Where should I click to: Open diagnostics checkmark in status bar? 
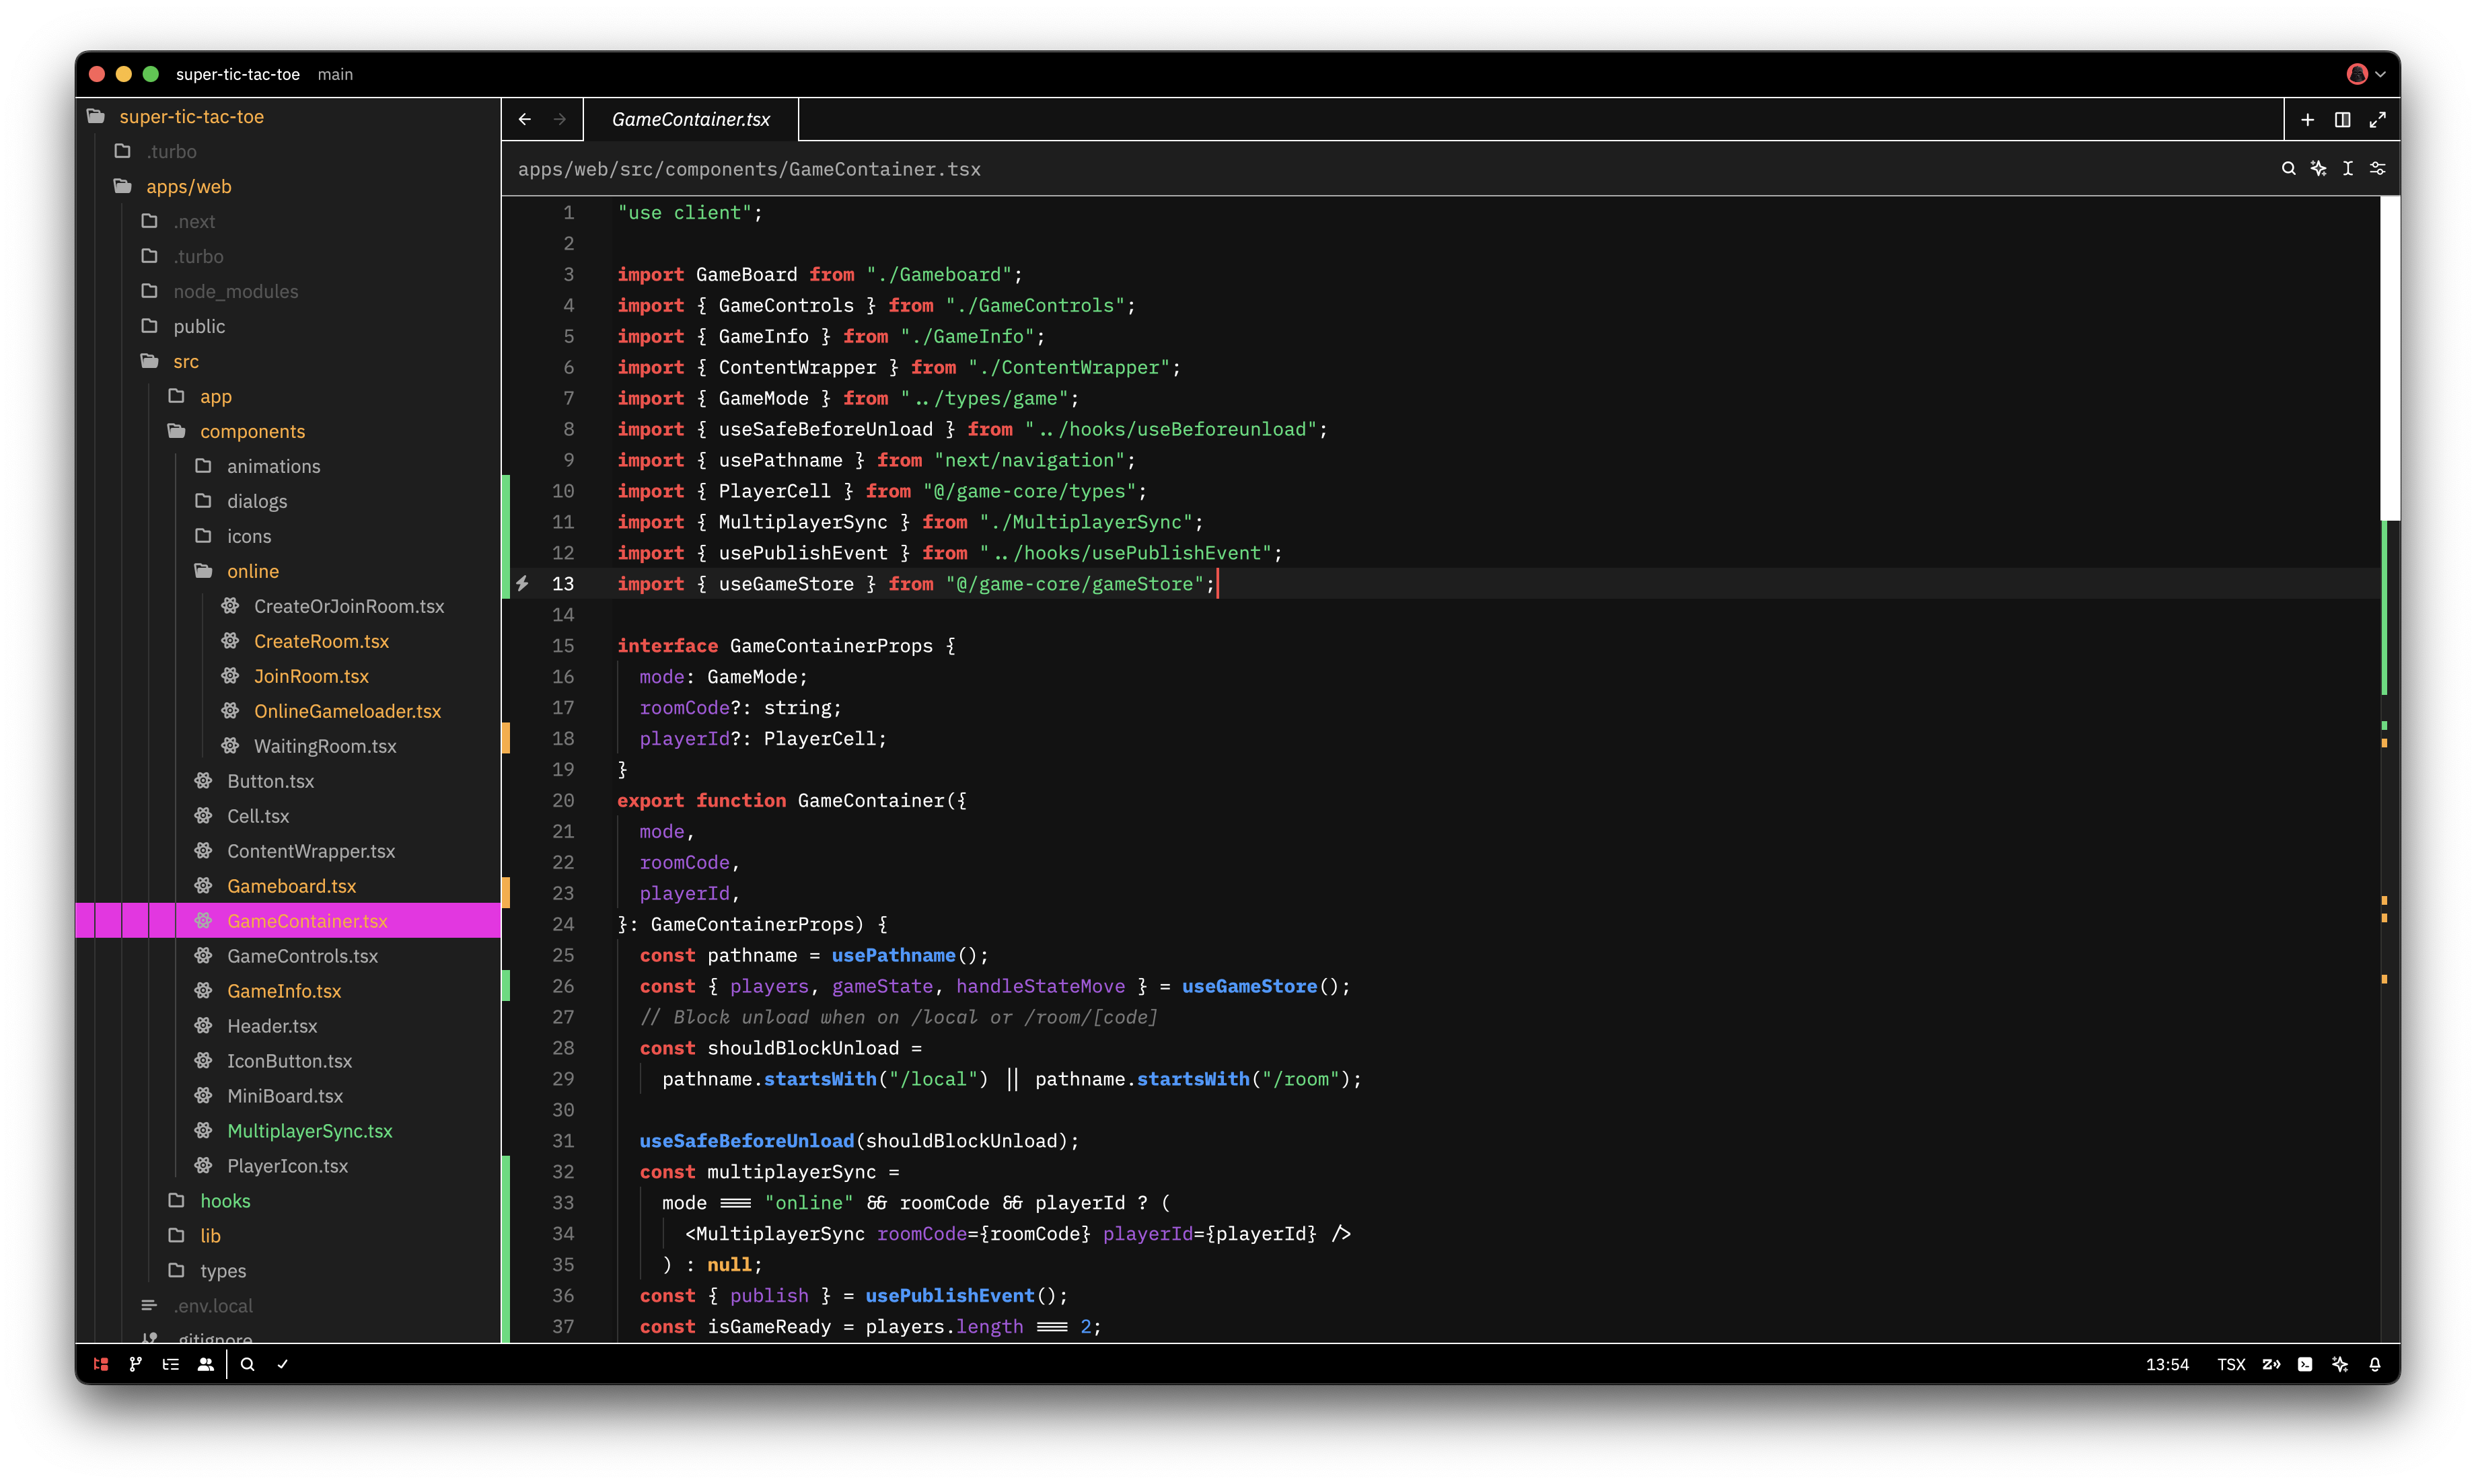[283, 1364]
